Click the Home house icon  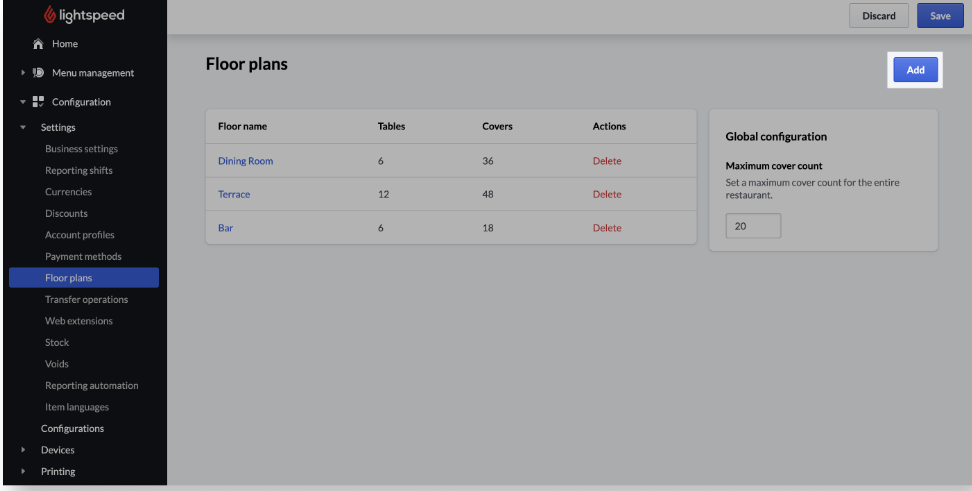pos(38,44)
